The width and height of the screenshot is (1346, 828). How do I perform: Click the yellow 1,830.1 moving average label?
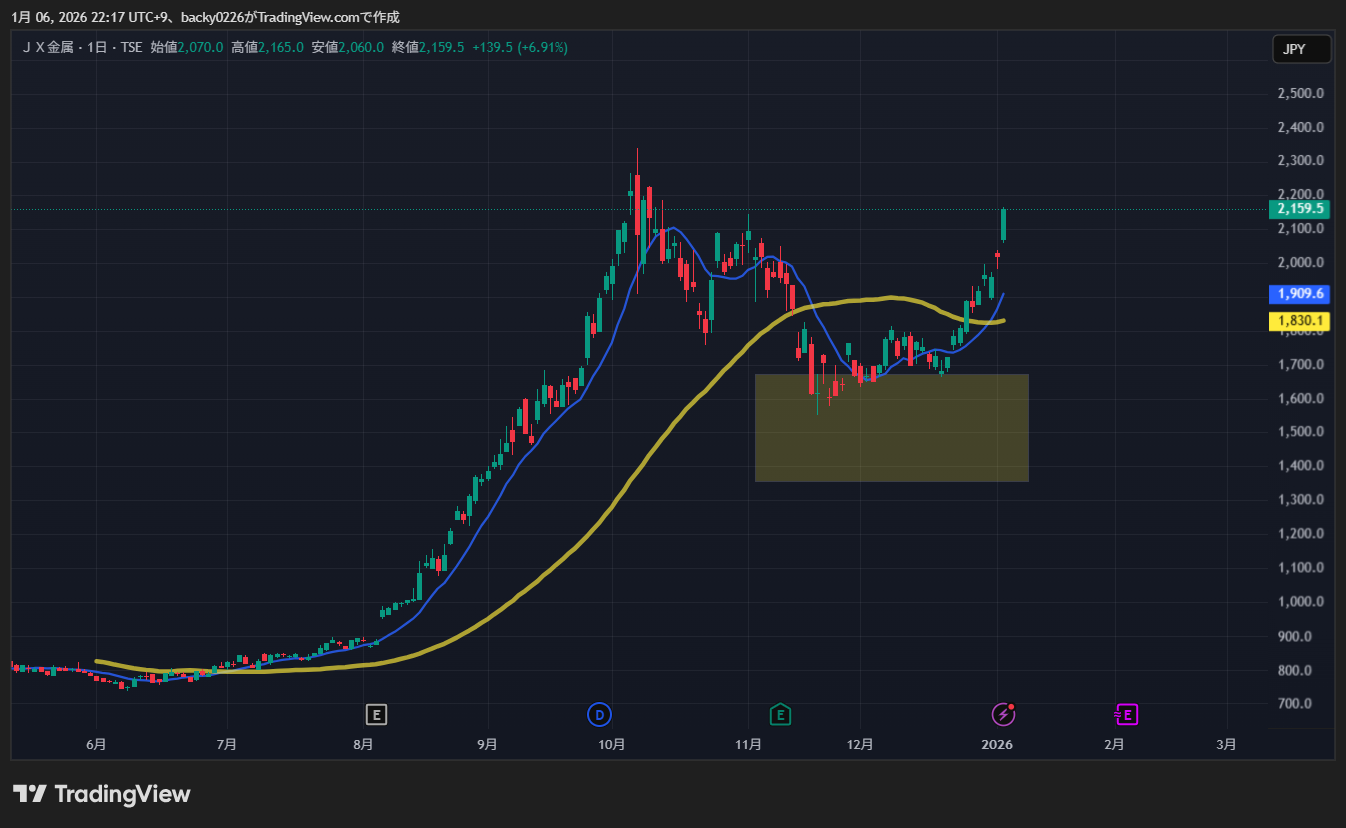tap(1300, 321)
